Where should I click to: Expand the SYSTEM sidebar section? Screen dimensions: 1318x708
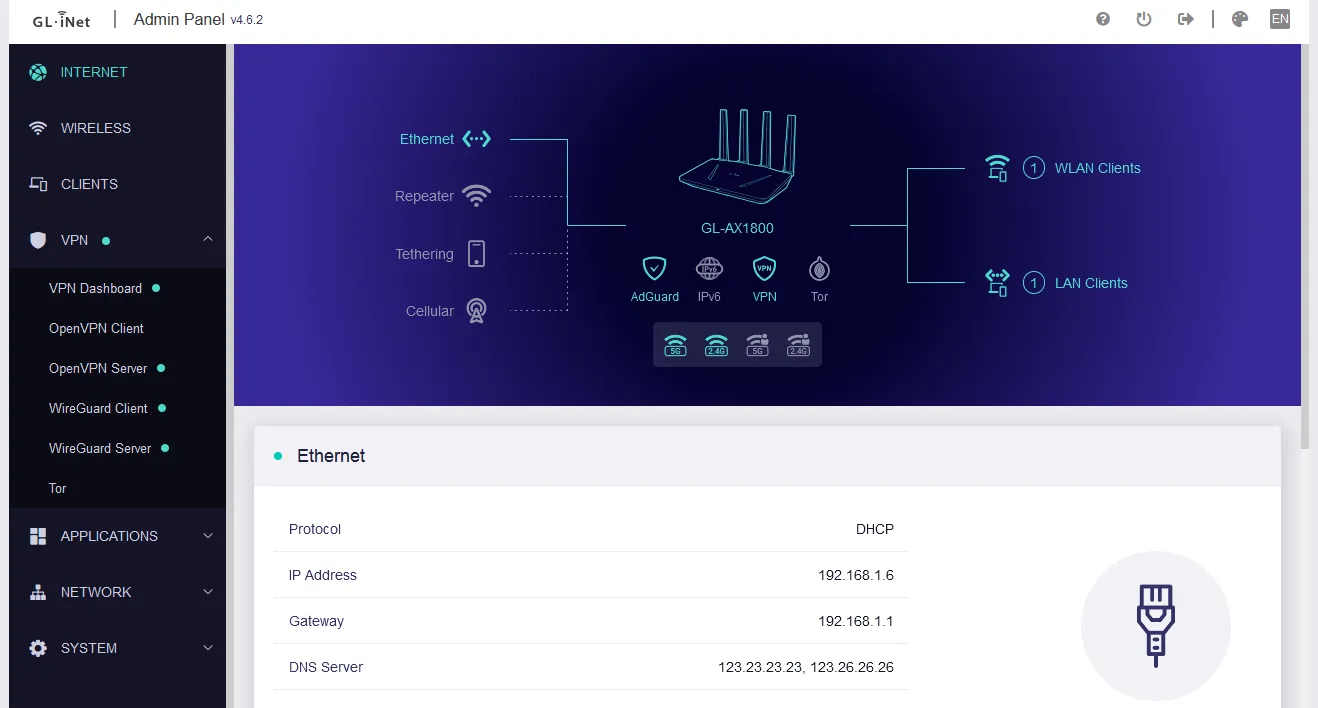pyautogui.click(x=208, y=648)
